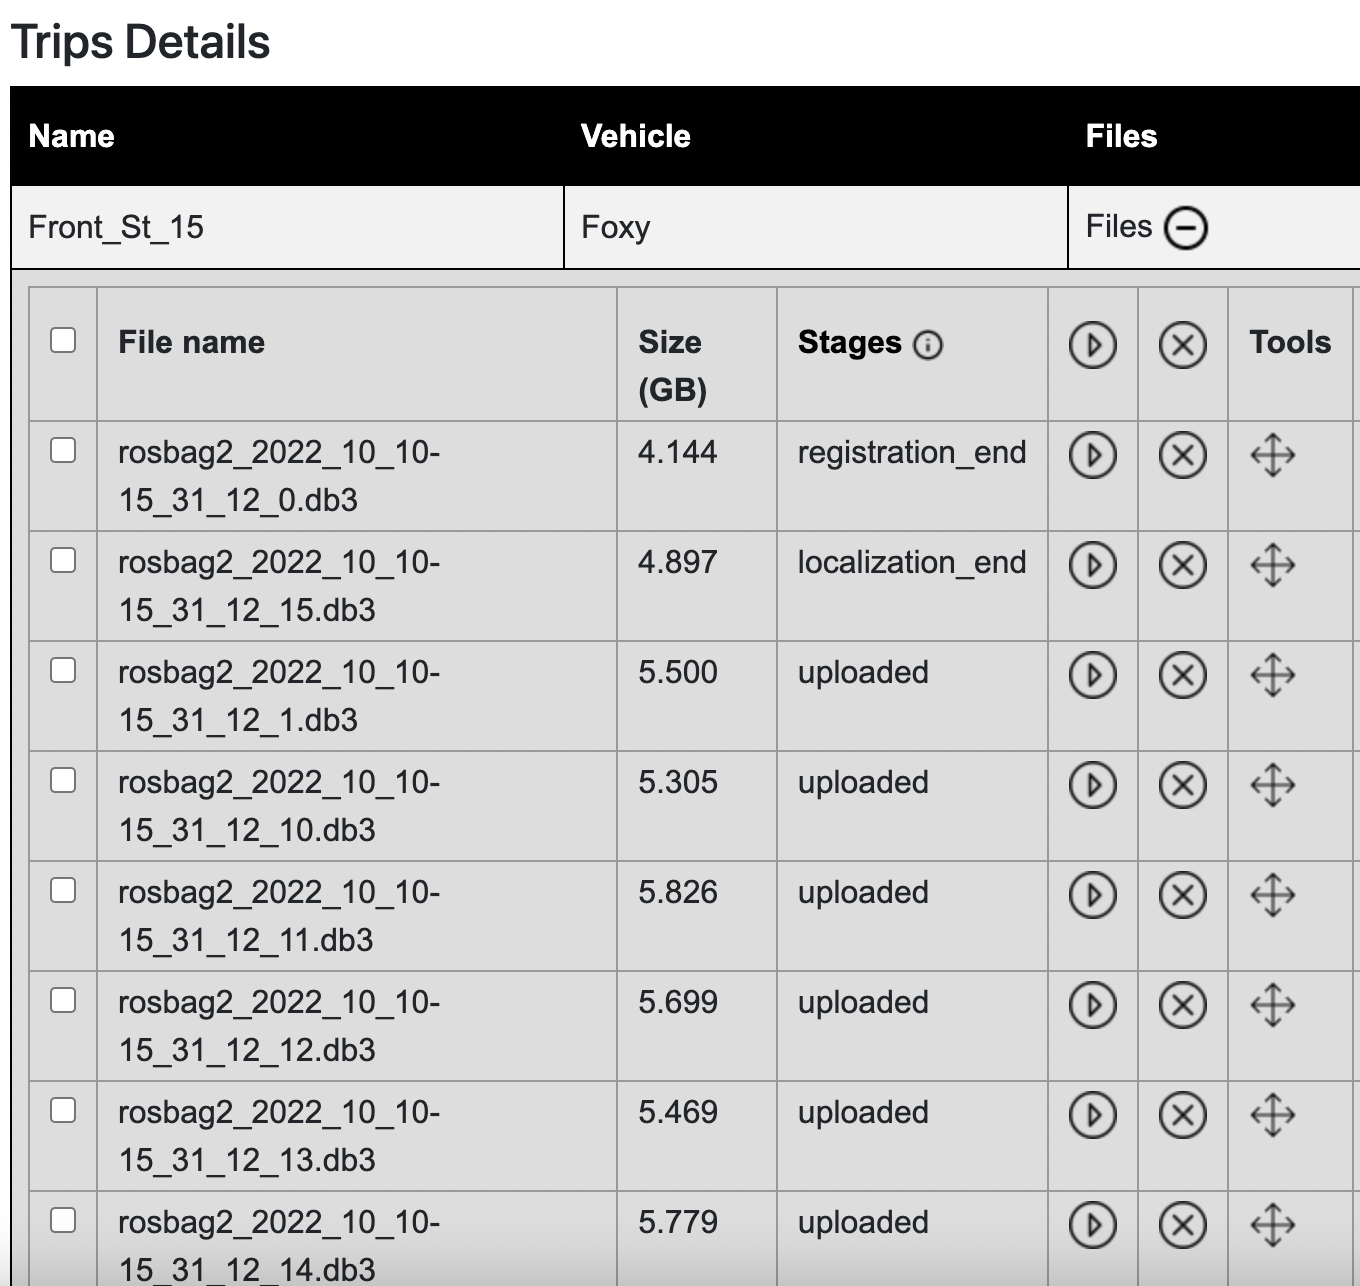Open move tool for 15_31_12_0.db3
Screen dimensions: 1360x1286
[1273, 455]
